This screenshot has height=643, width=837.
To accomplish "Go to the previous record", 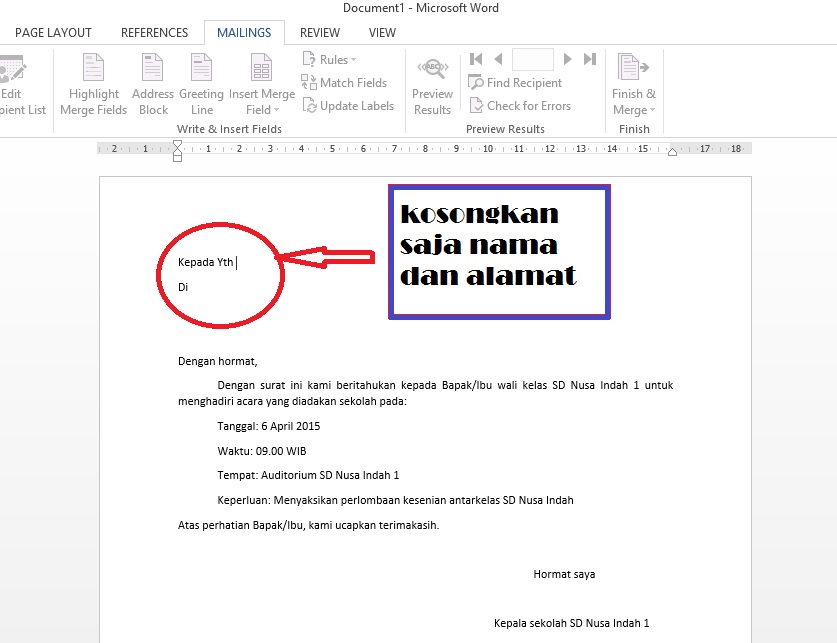I will point(498,59).
